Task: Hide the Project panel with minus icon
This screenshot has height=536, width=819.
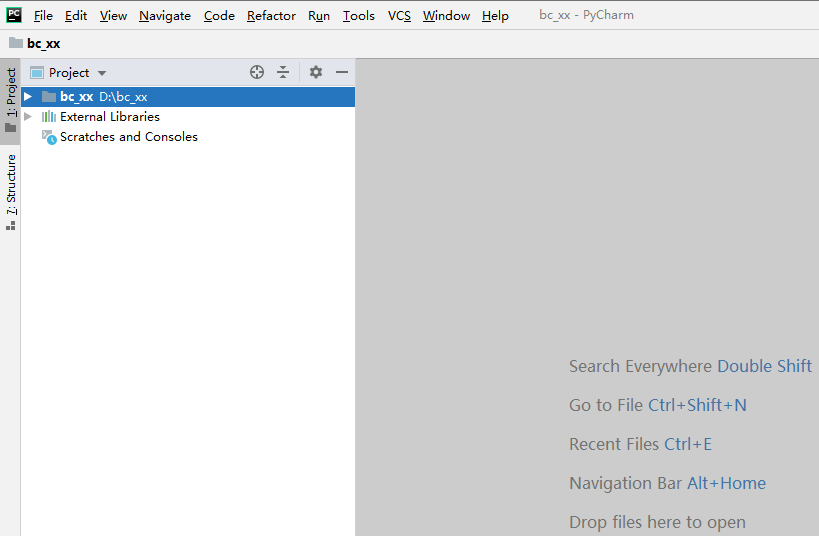Action: 341,72
